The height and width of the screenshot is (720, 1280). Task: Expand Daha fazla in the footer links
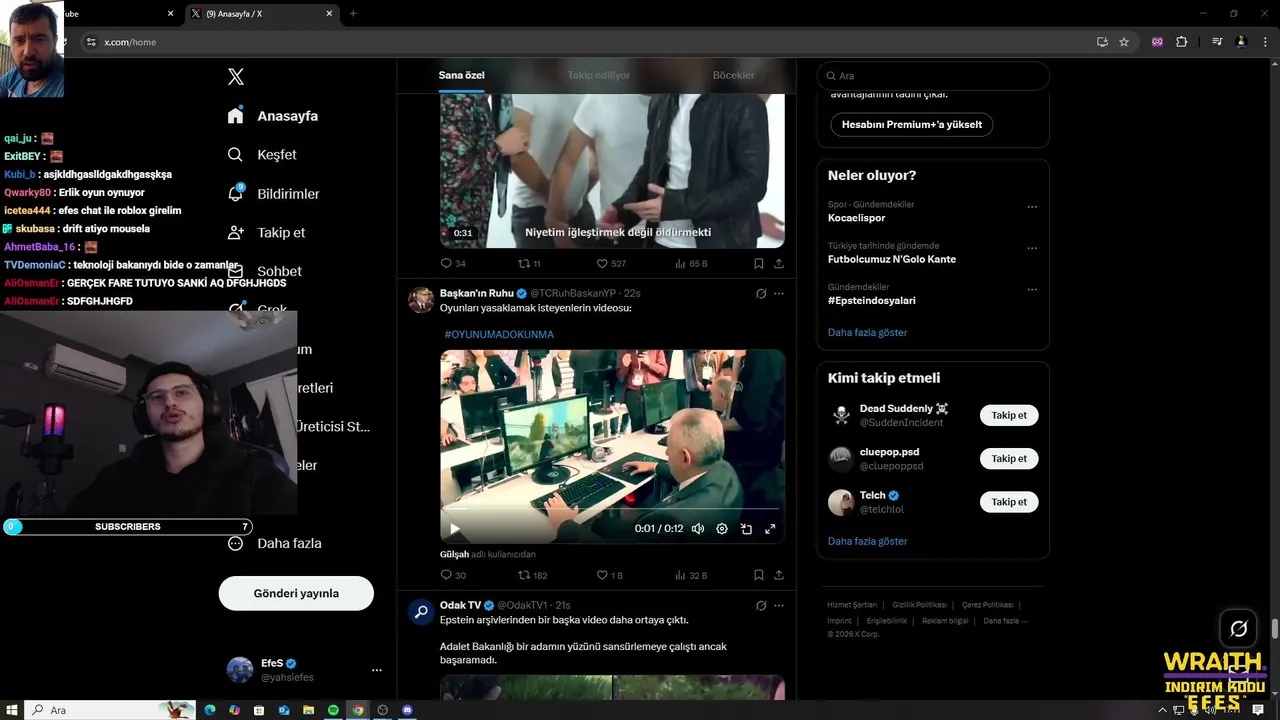point(1004,621)
